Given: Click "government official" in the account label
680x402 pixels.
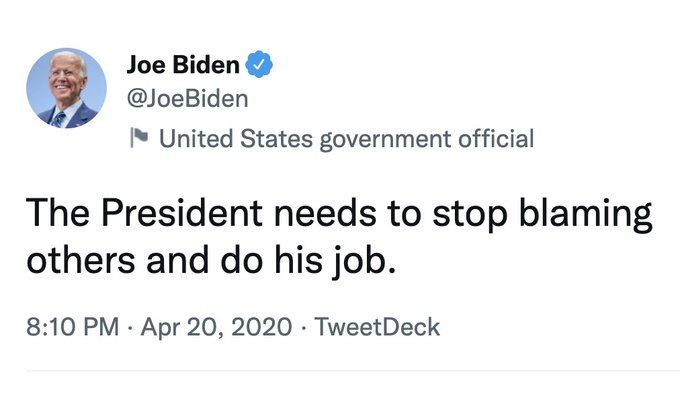Looking at the screenshot, I should click(428, 138).
